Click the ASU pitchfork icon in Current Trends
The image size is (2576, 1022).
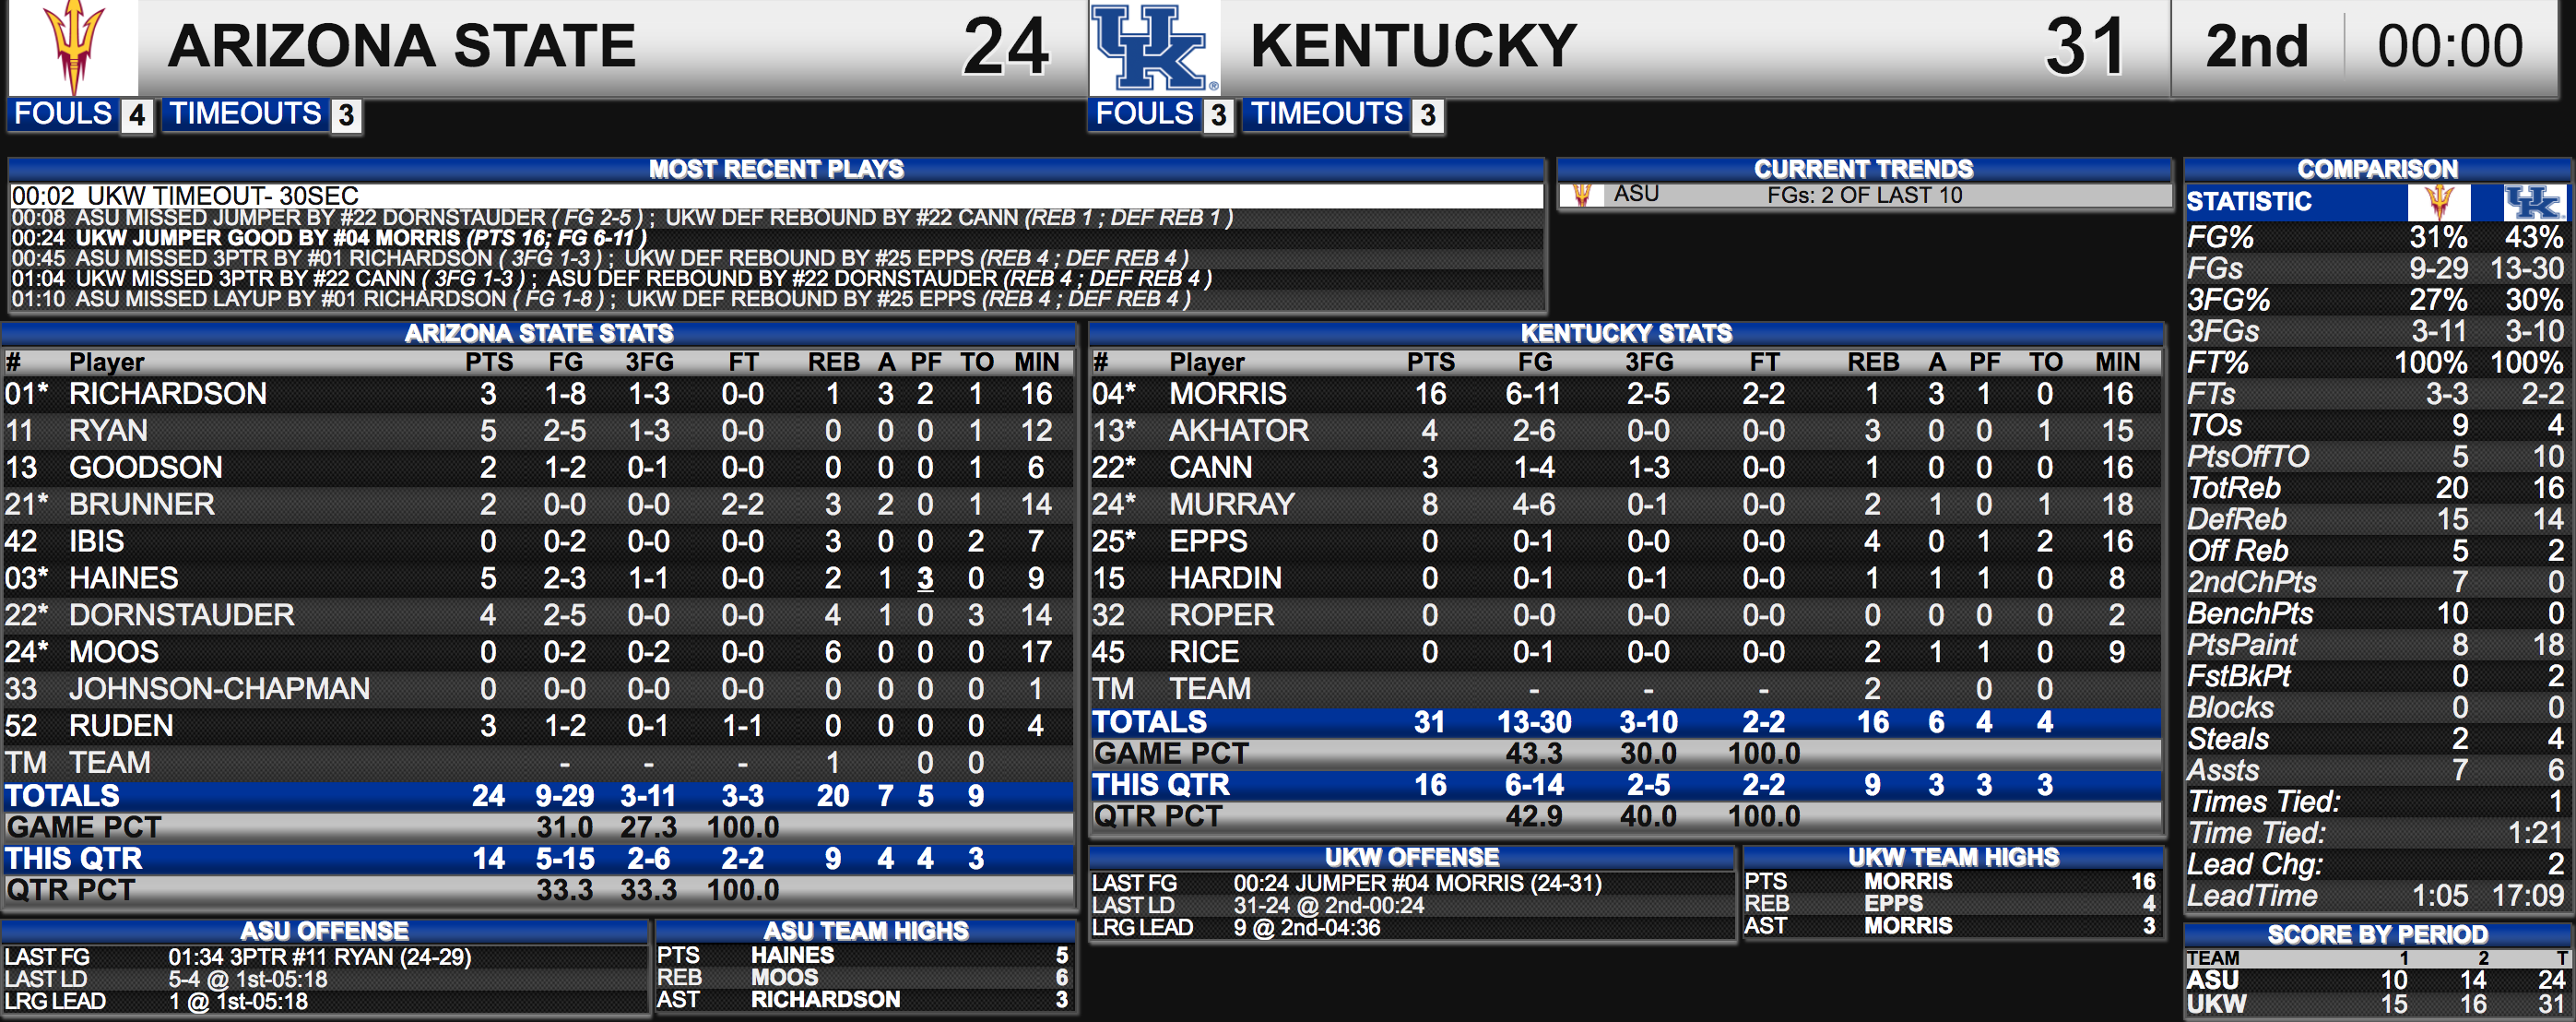(1582, 194)
